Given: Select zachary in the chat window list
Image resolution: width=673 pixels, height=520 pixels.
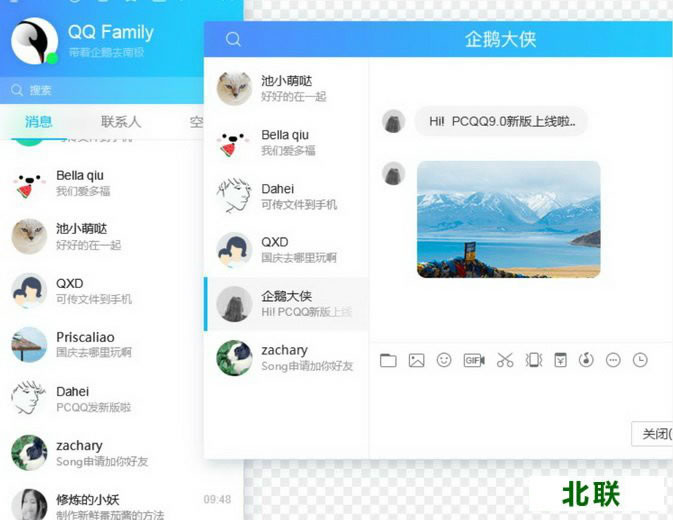Looking at the screenshot, I should [286, 358].
